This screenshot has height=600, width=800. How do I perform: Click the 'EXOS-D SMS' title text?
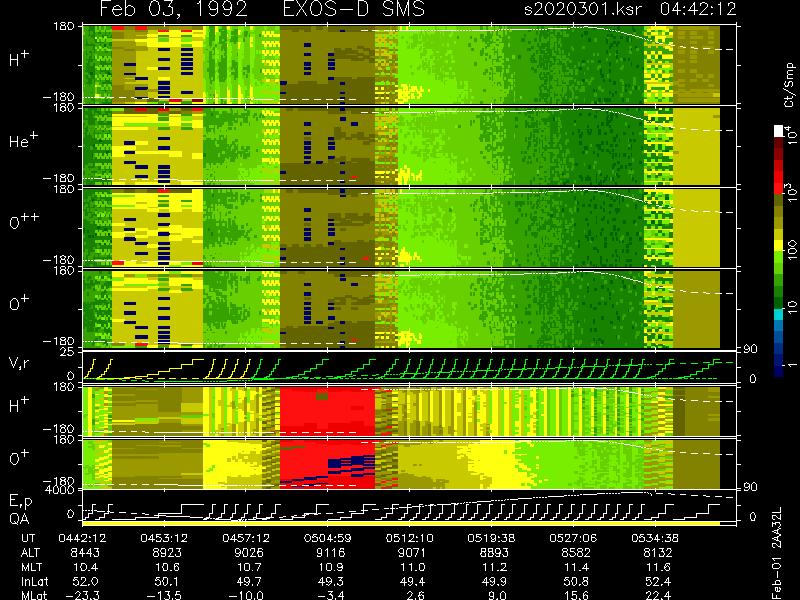354,9
